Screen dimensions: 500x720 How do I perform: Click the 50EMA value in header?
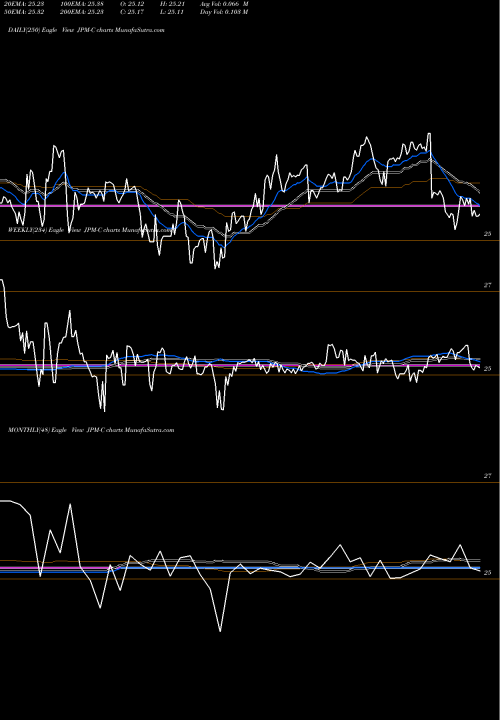coord(24,12)
